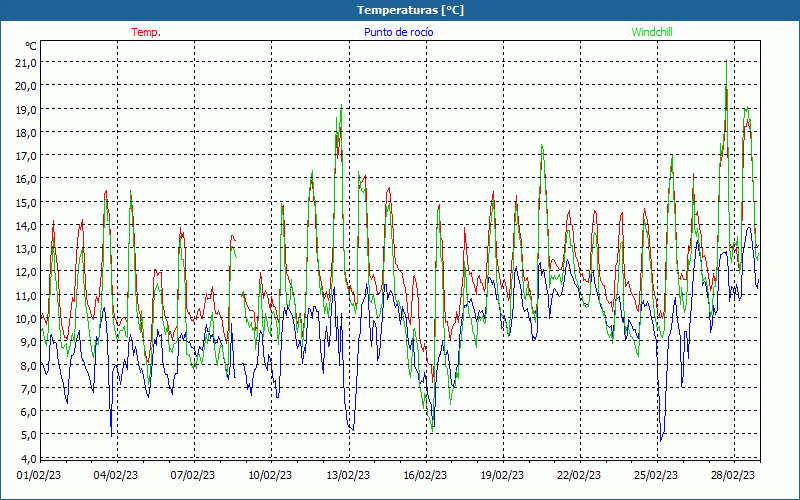Click the 11,0 value on the temperature axis

26,295
